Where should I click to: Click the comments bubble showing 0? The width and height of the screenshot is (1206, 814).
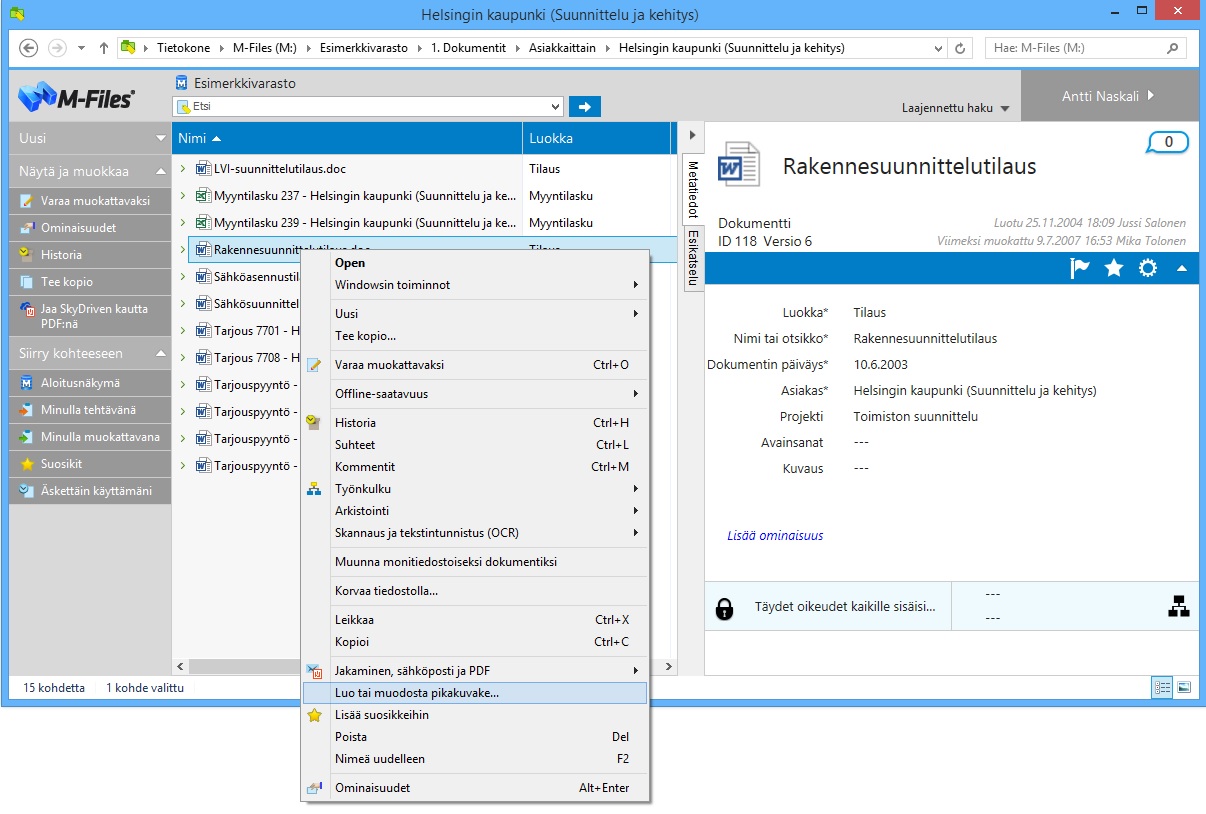click(x=1168, y=143)
